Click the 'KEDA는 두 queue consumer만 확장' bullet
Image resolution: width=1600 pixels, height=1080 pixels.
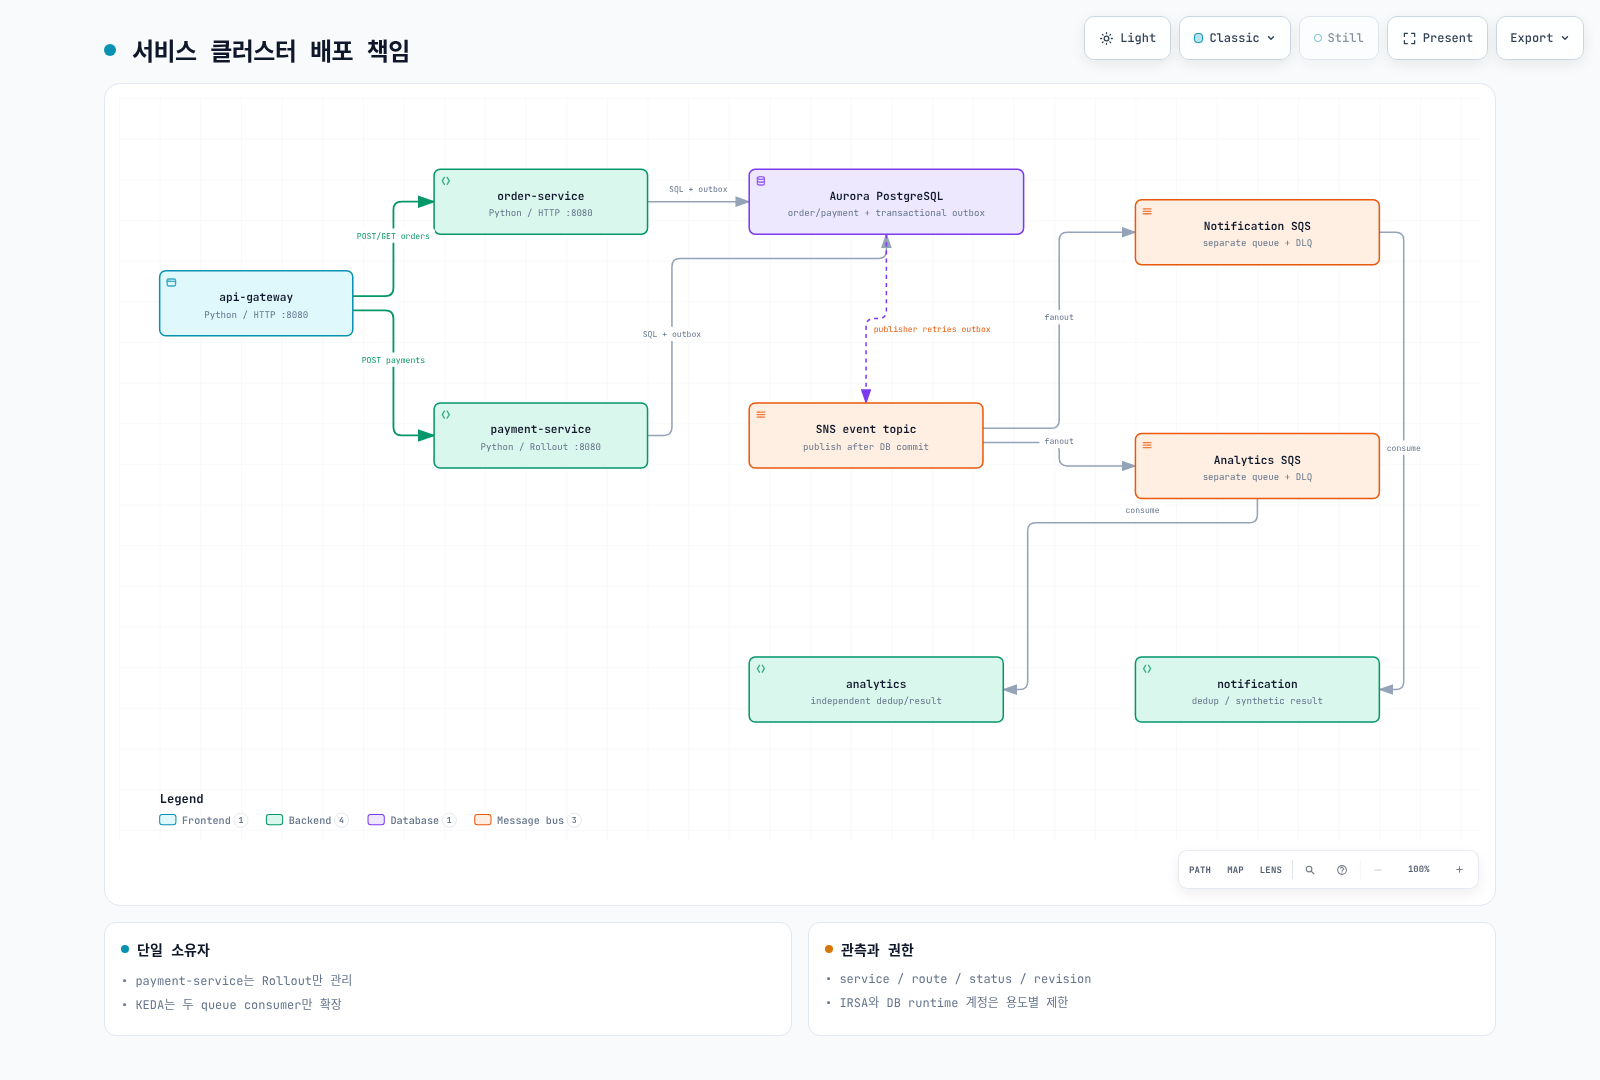(x=239, y=1005)
